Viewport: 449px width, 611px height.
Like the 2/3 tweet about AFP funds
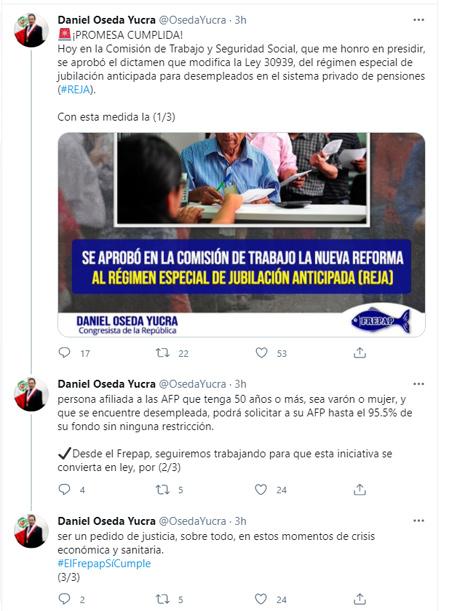coord(261,489)
